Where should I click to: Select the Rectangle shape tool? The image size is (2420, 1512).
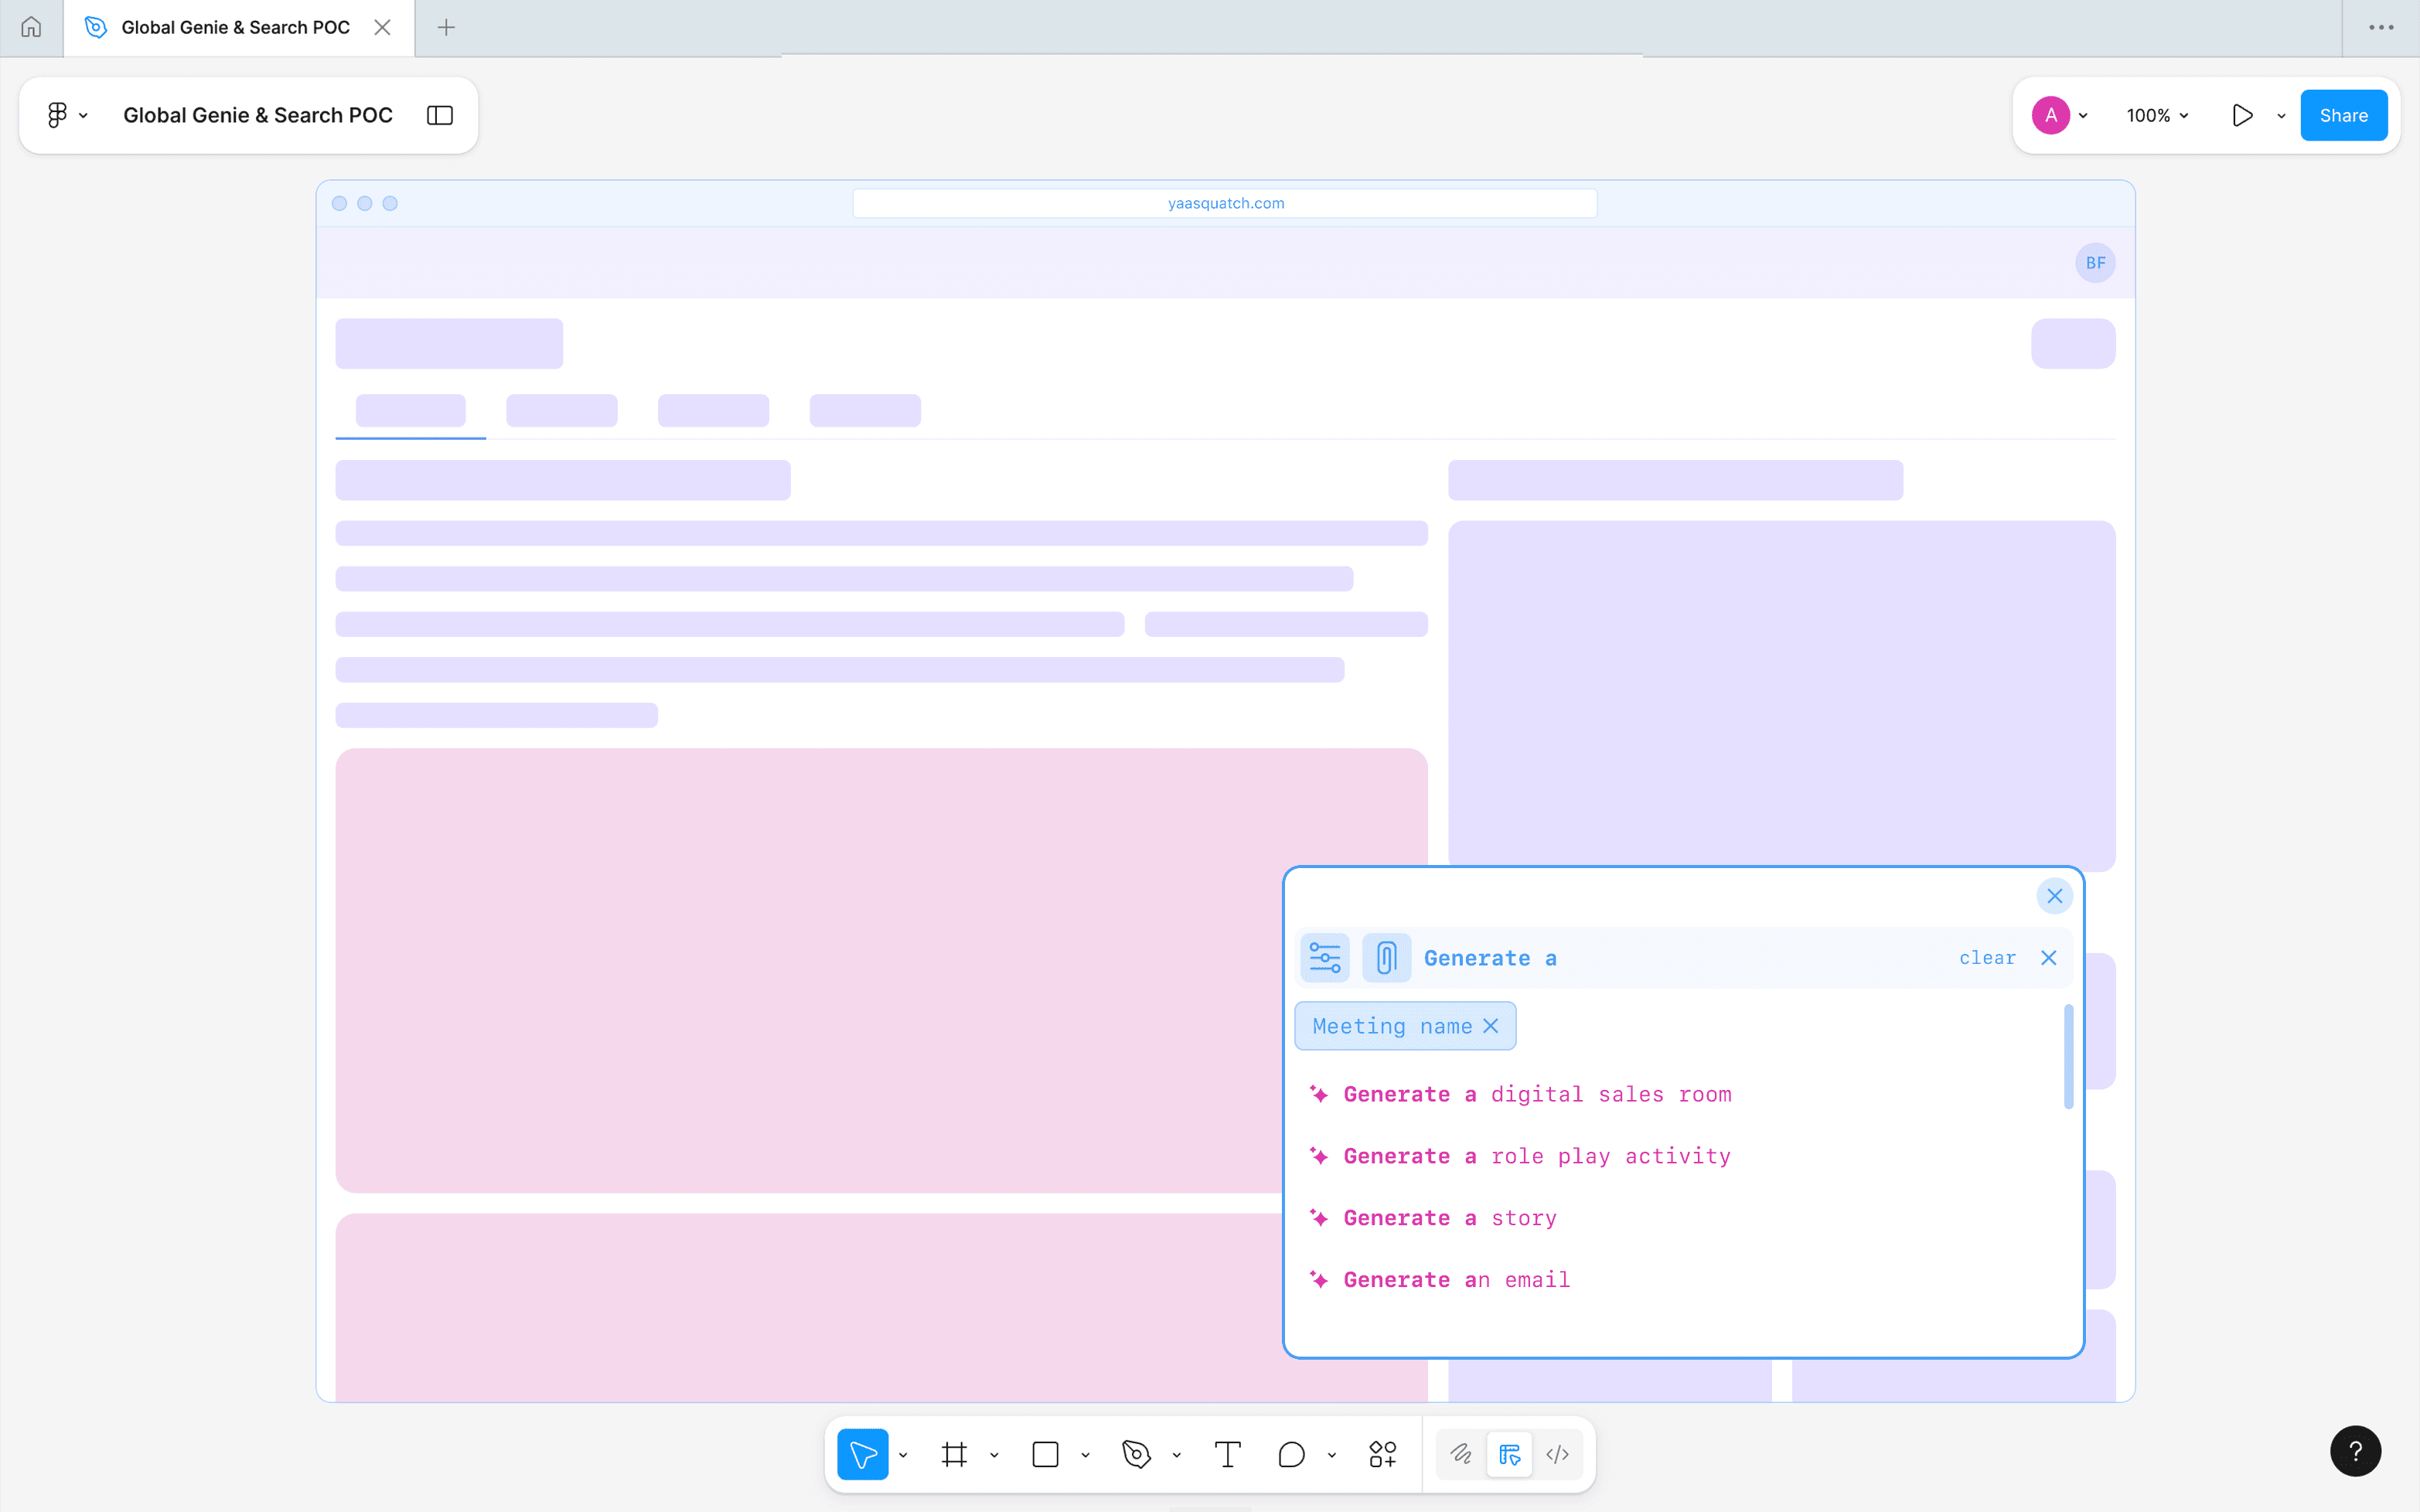[x=1045, y=1454]
